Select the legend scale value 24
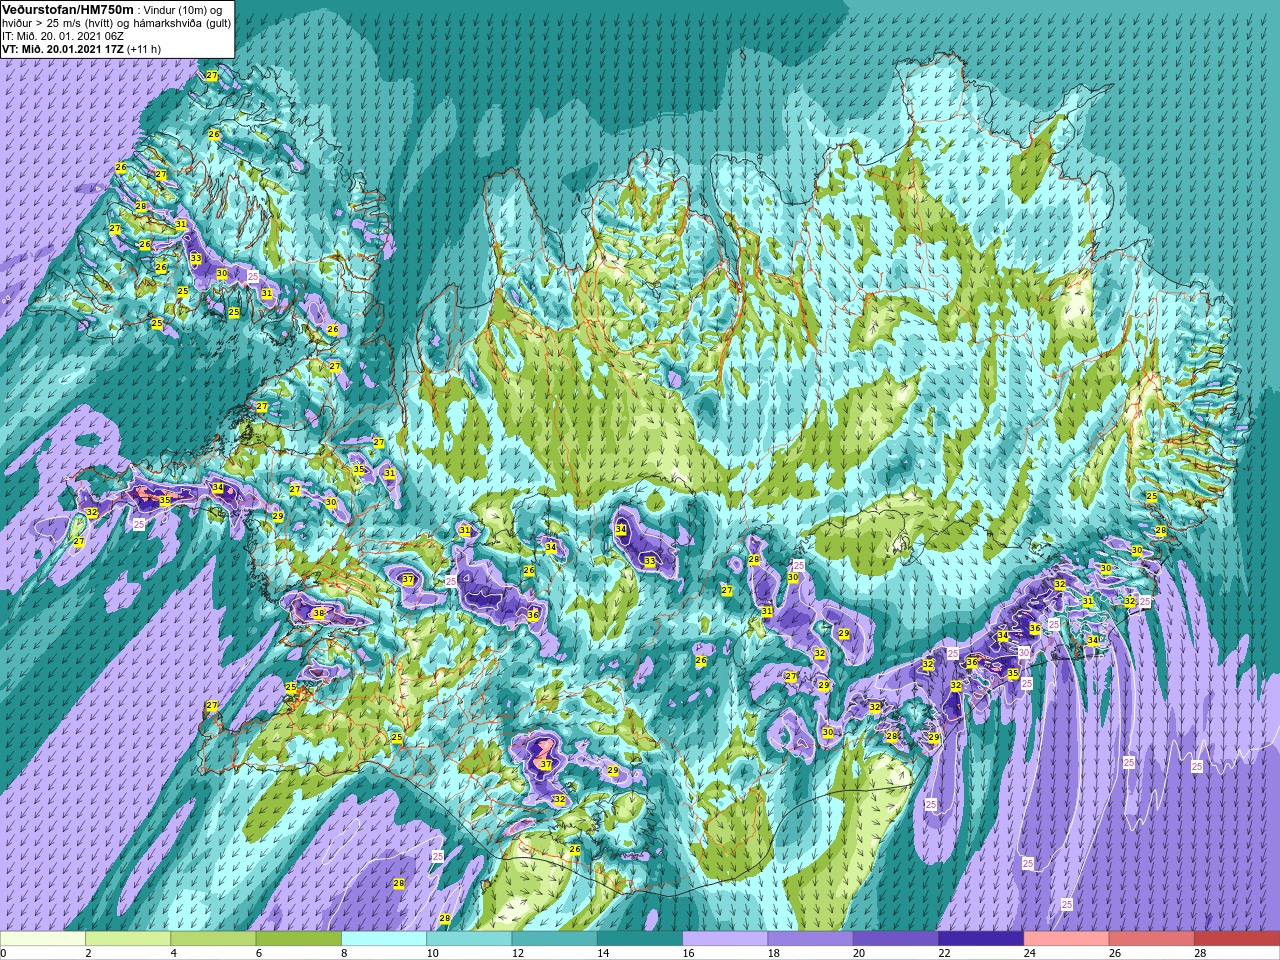Screen dimensions: 1280x960 click(x=1029, y=953)
